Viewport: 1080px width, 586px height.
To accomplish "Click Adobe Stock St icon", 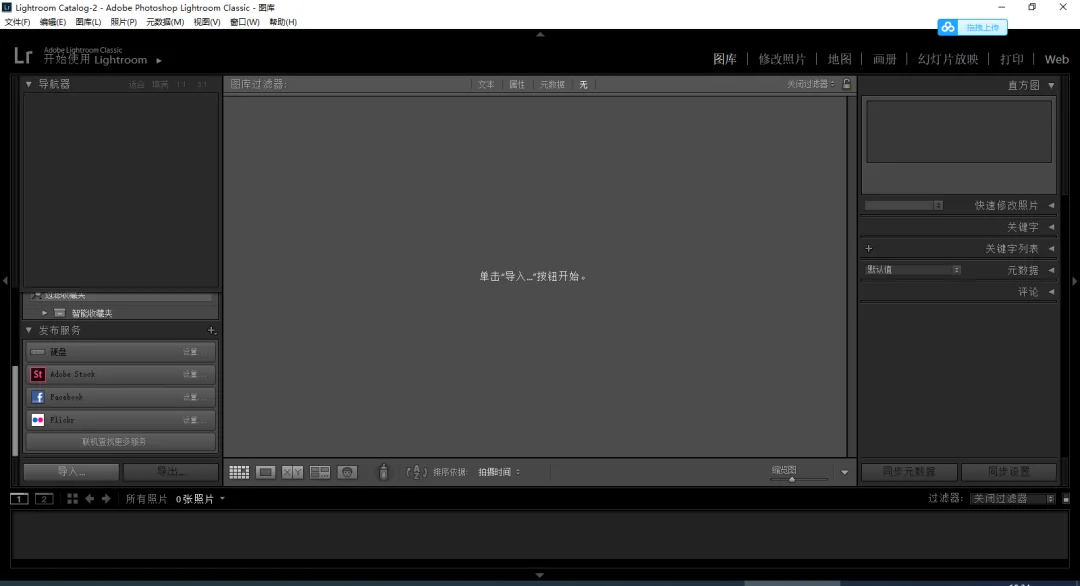I will click(x=38, y=374).
